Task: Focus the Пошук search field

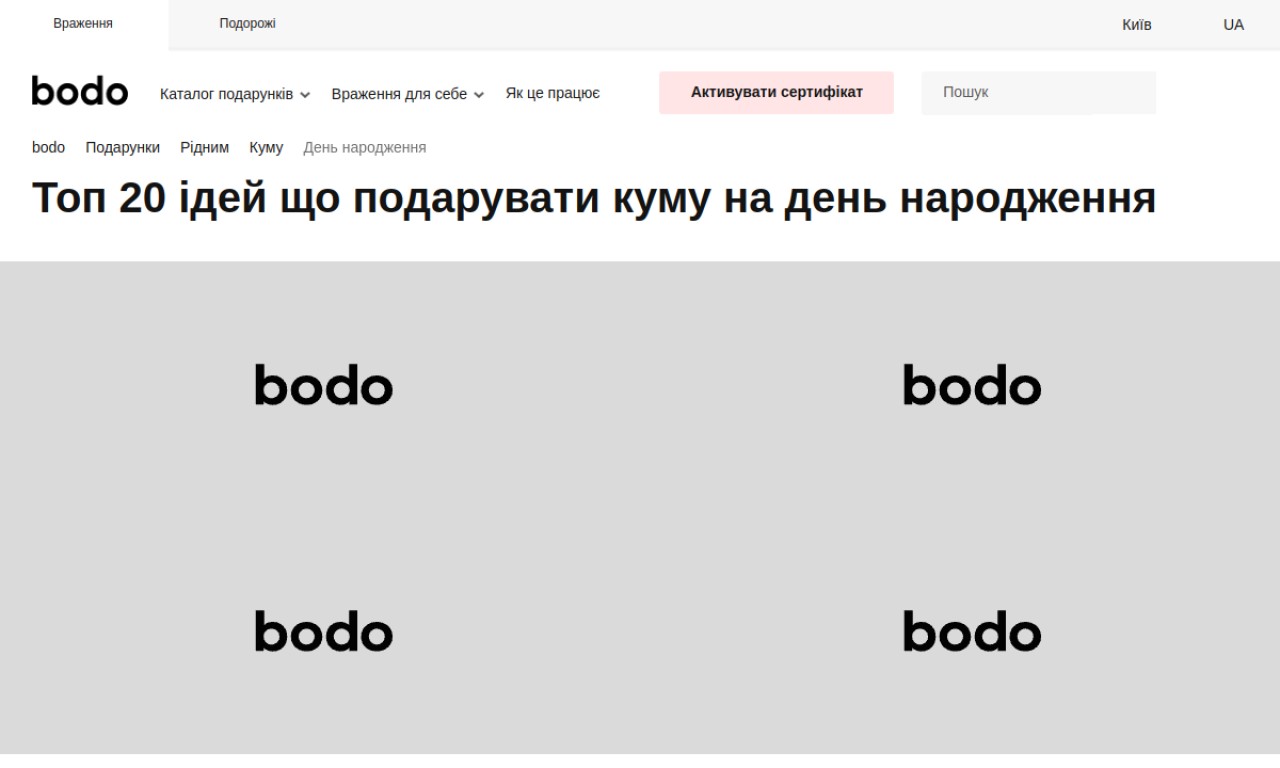Action: point(1038,92)
